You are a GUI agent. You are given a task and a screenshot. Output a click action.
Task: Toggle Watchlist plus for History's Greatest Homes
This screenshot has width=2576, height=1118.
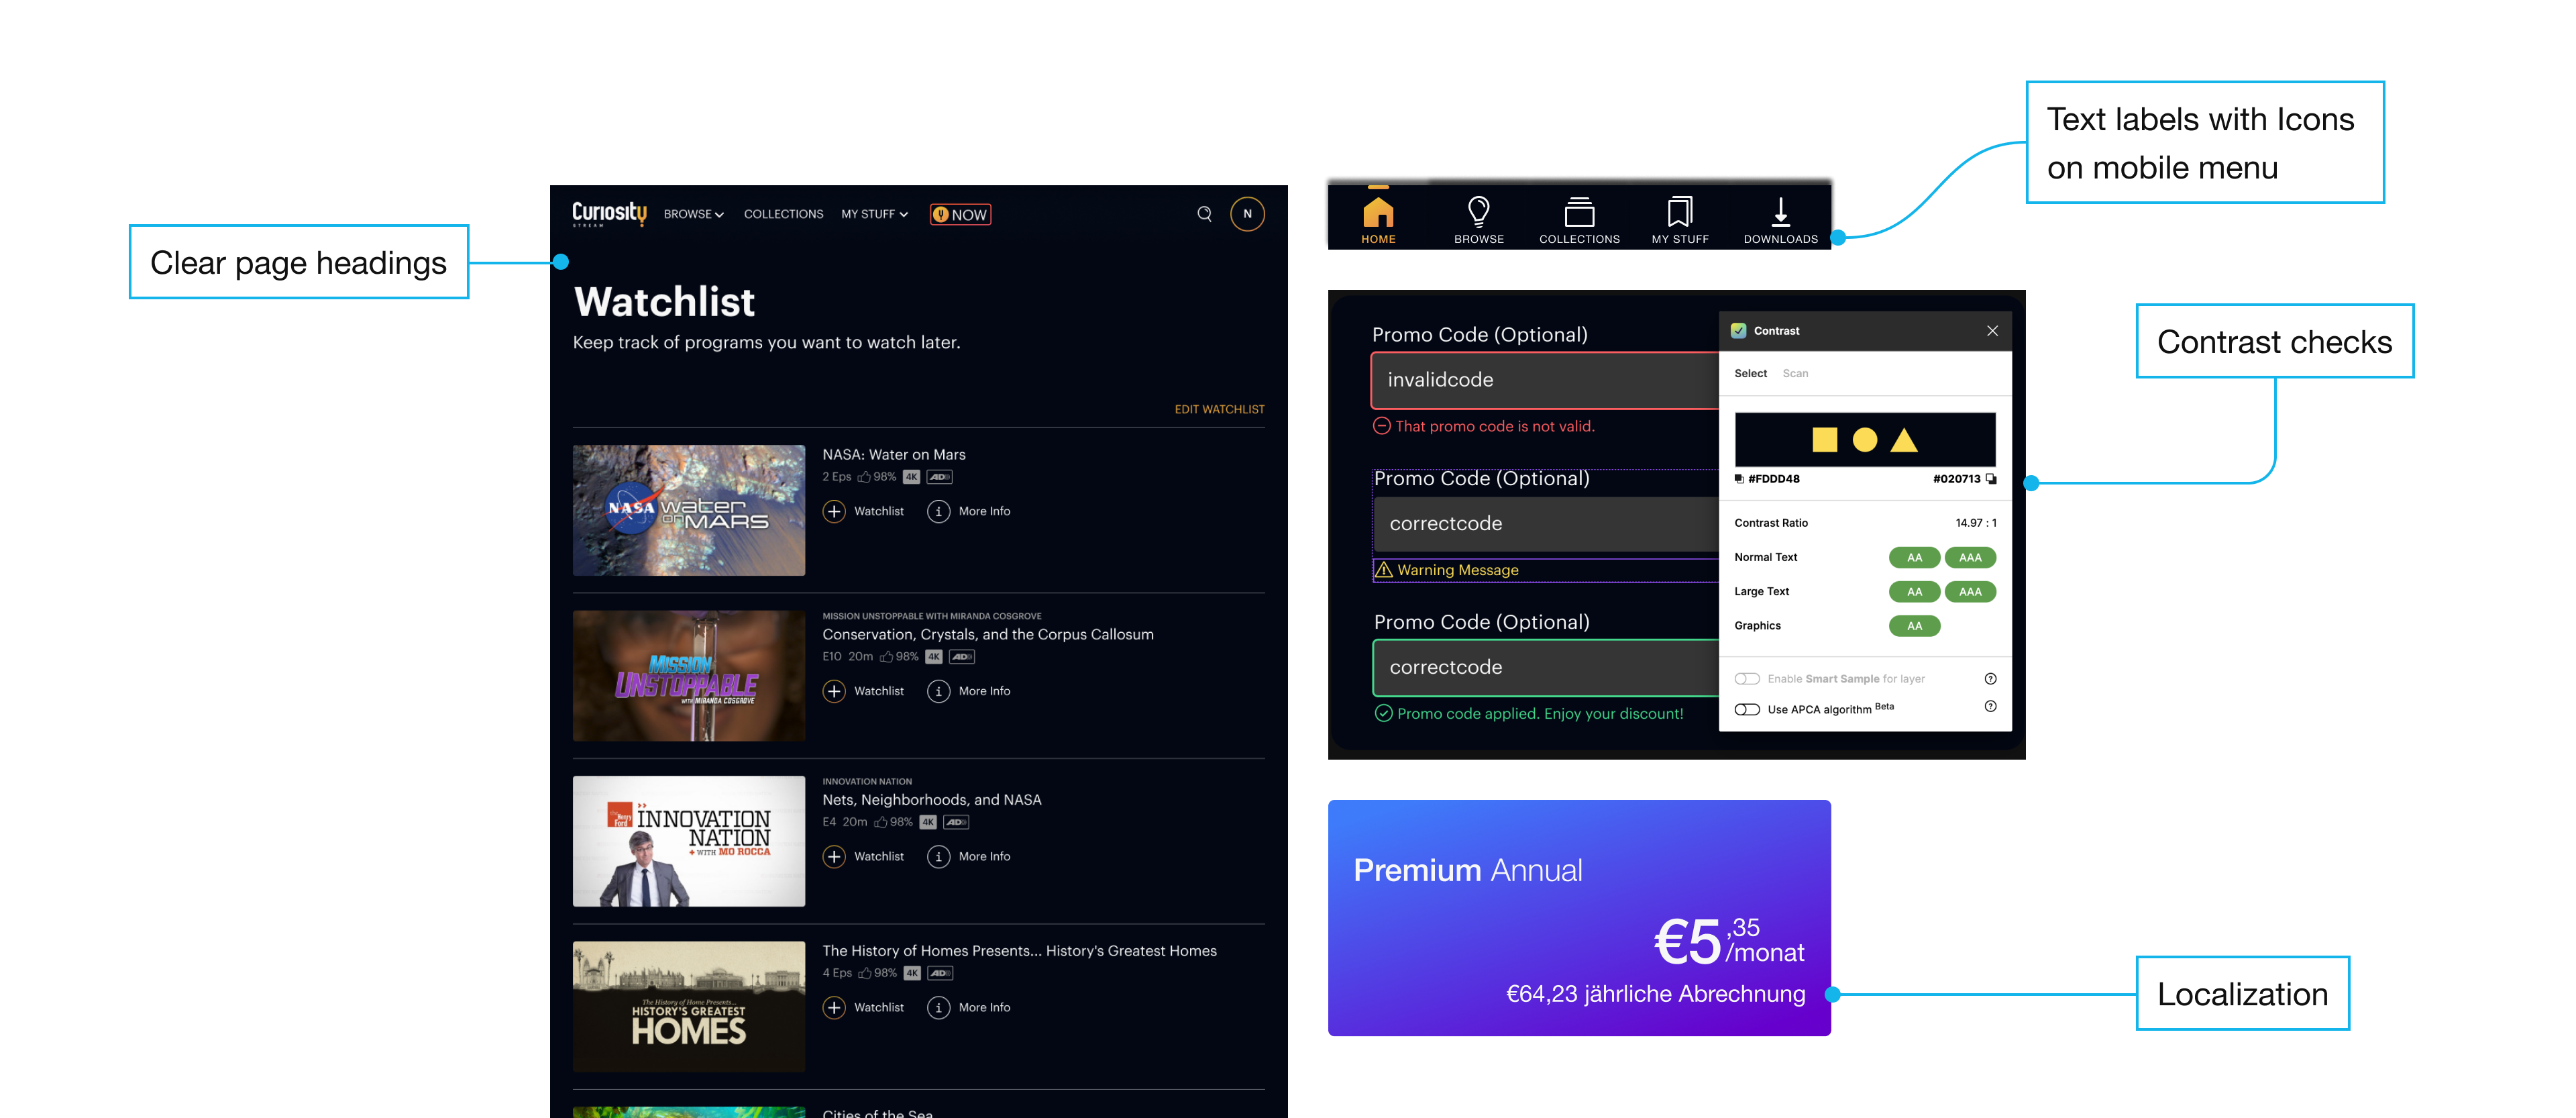(834, 1007)
